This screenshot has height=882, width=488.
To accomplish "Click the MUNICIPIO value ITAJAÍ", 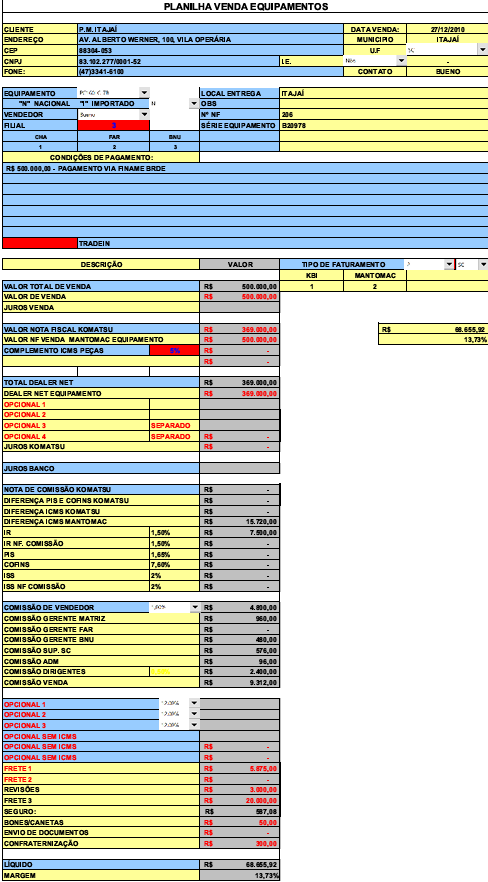I will pyautogui.click(x=448, y=39).
